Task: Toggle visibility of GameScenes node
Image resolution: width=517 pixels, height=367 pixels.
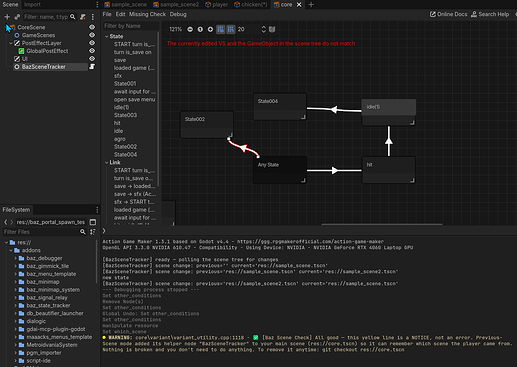Action: (92, 35)
